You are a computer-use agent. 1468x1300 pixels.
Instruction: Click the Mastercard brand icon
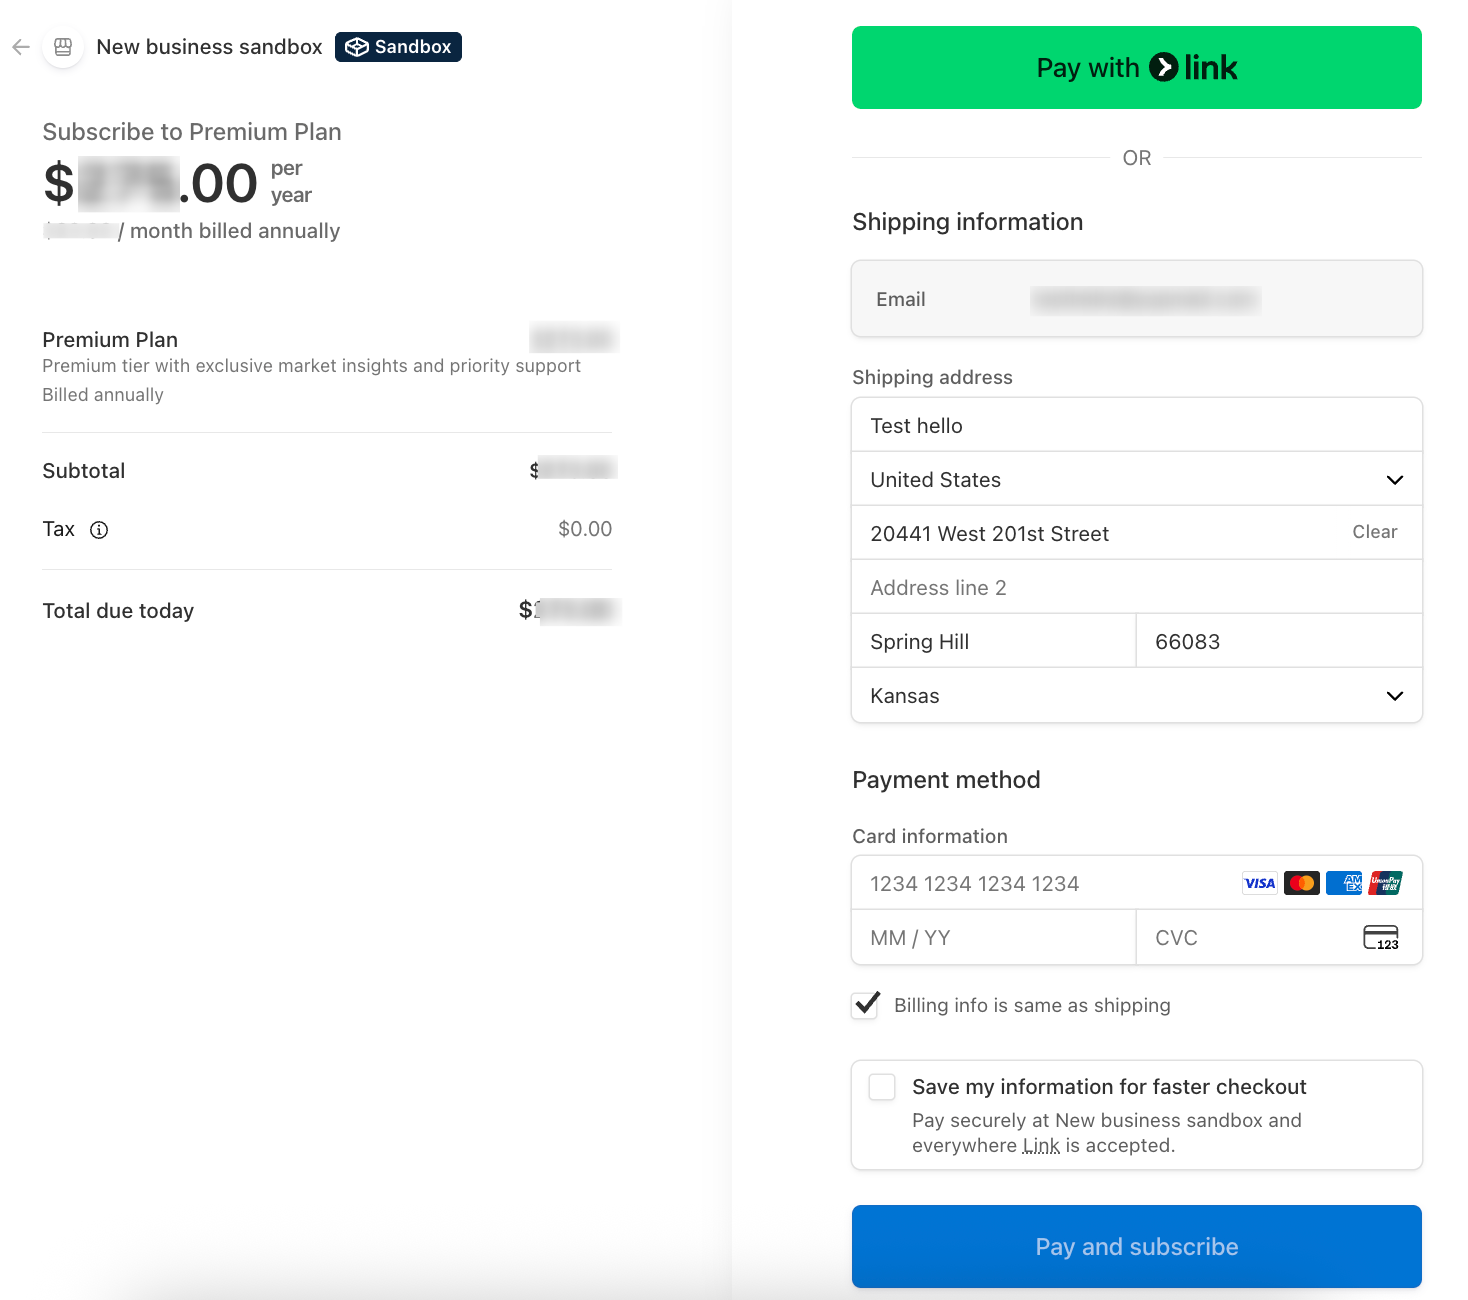(x=1301, y=883)
